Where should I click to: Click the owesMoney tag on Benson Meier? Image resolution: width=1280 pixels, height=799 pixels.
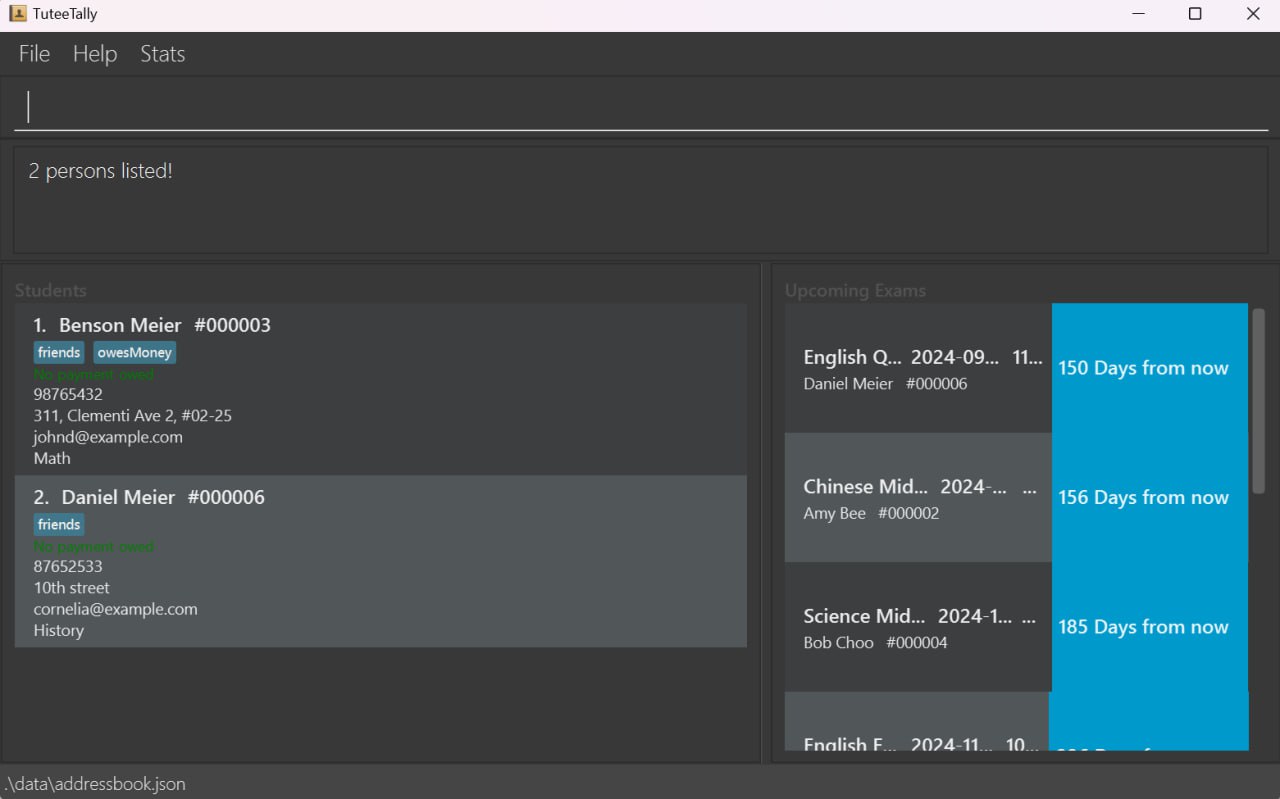point(135,353)
